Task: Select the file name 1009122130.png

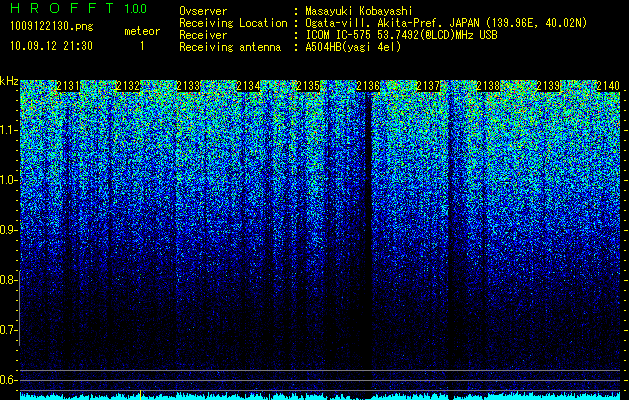Action: coord(51,27)
